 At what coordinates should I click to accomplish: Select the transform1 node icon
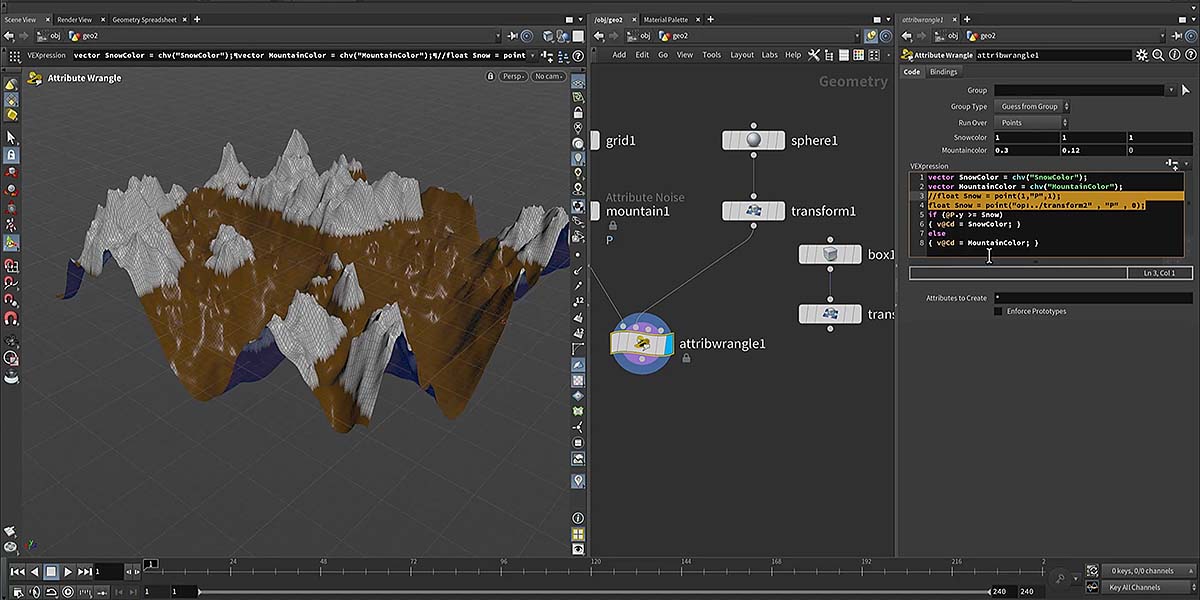(x=753, y=211)
